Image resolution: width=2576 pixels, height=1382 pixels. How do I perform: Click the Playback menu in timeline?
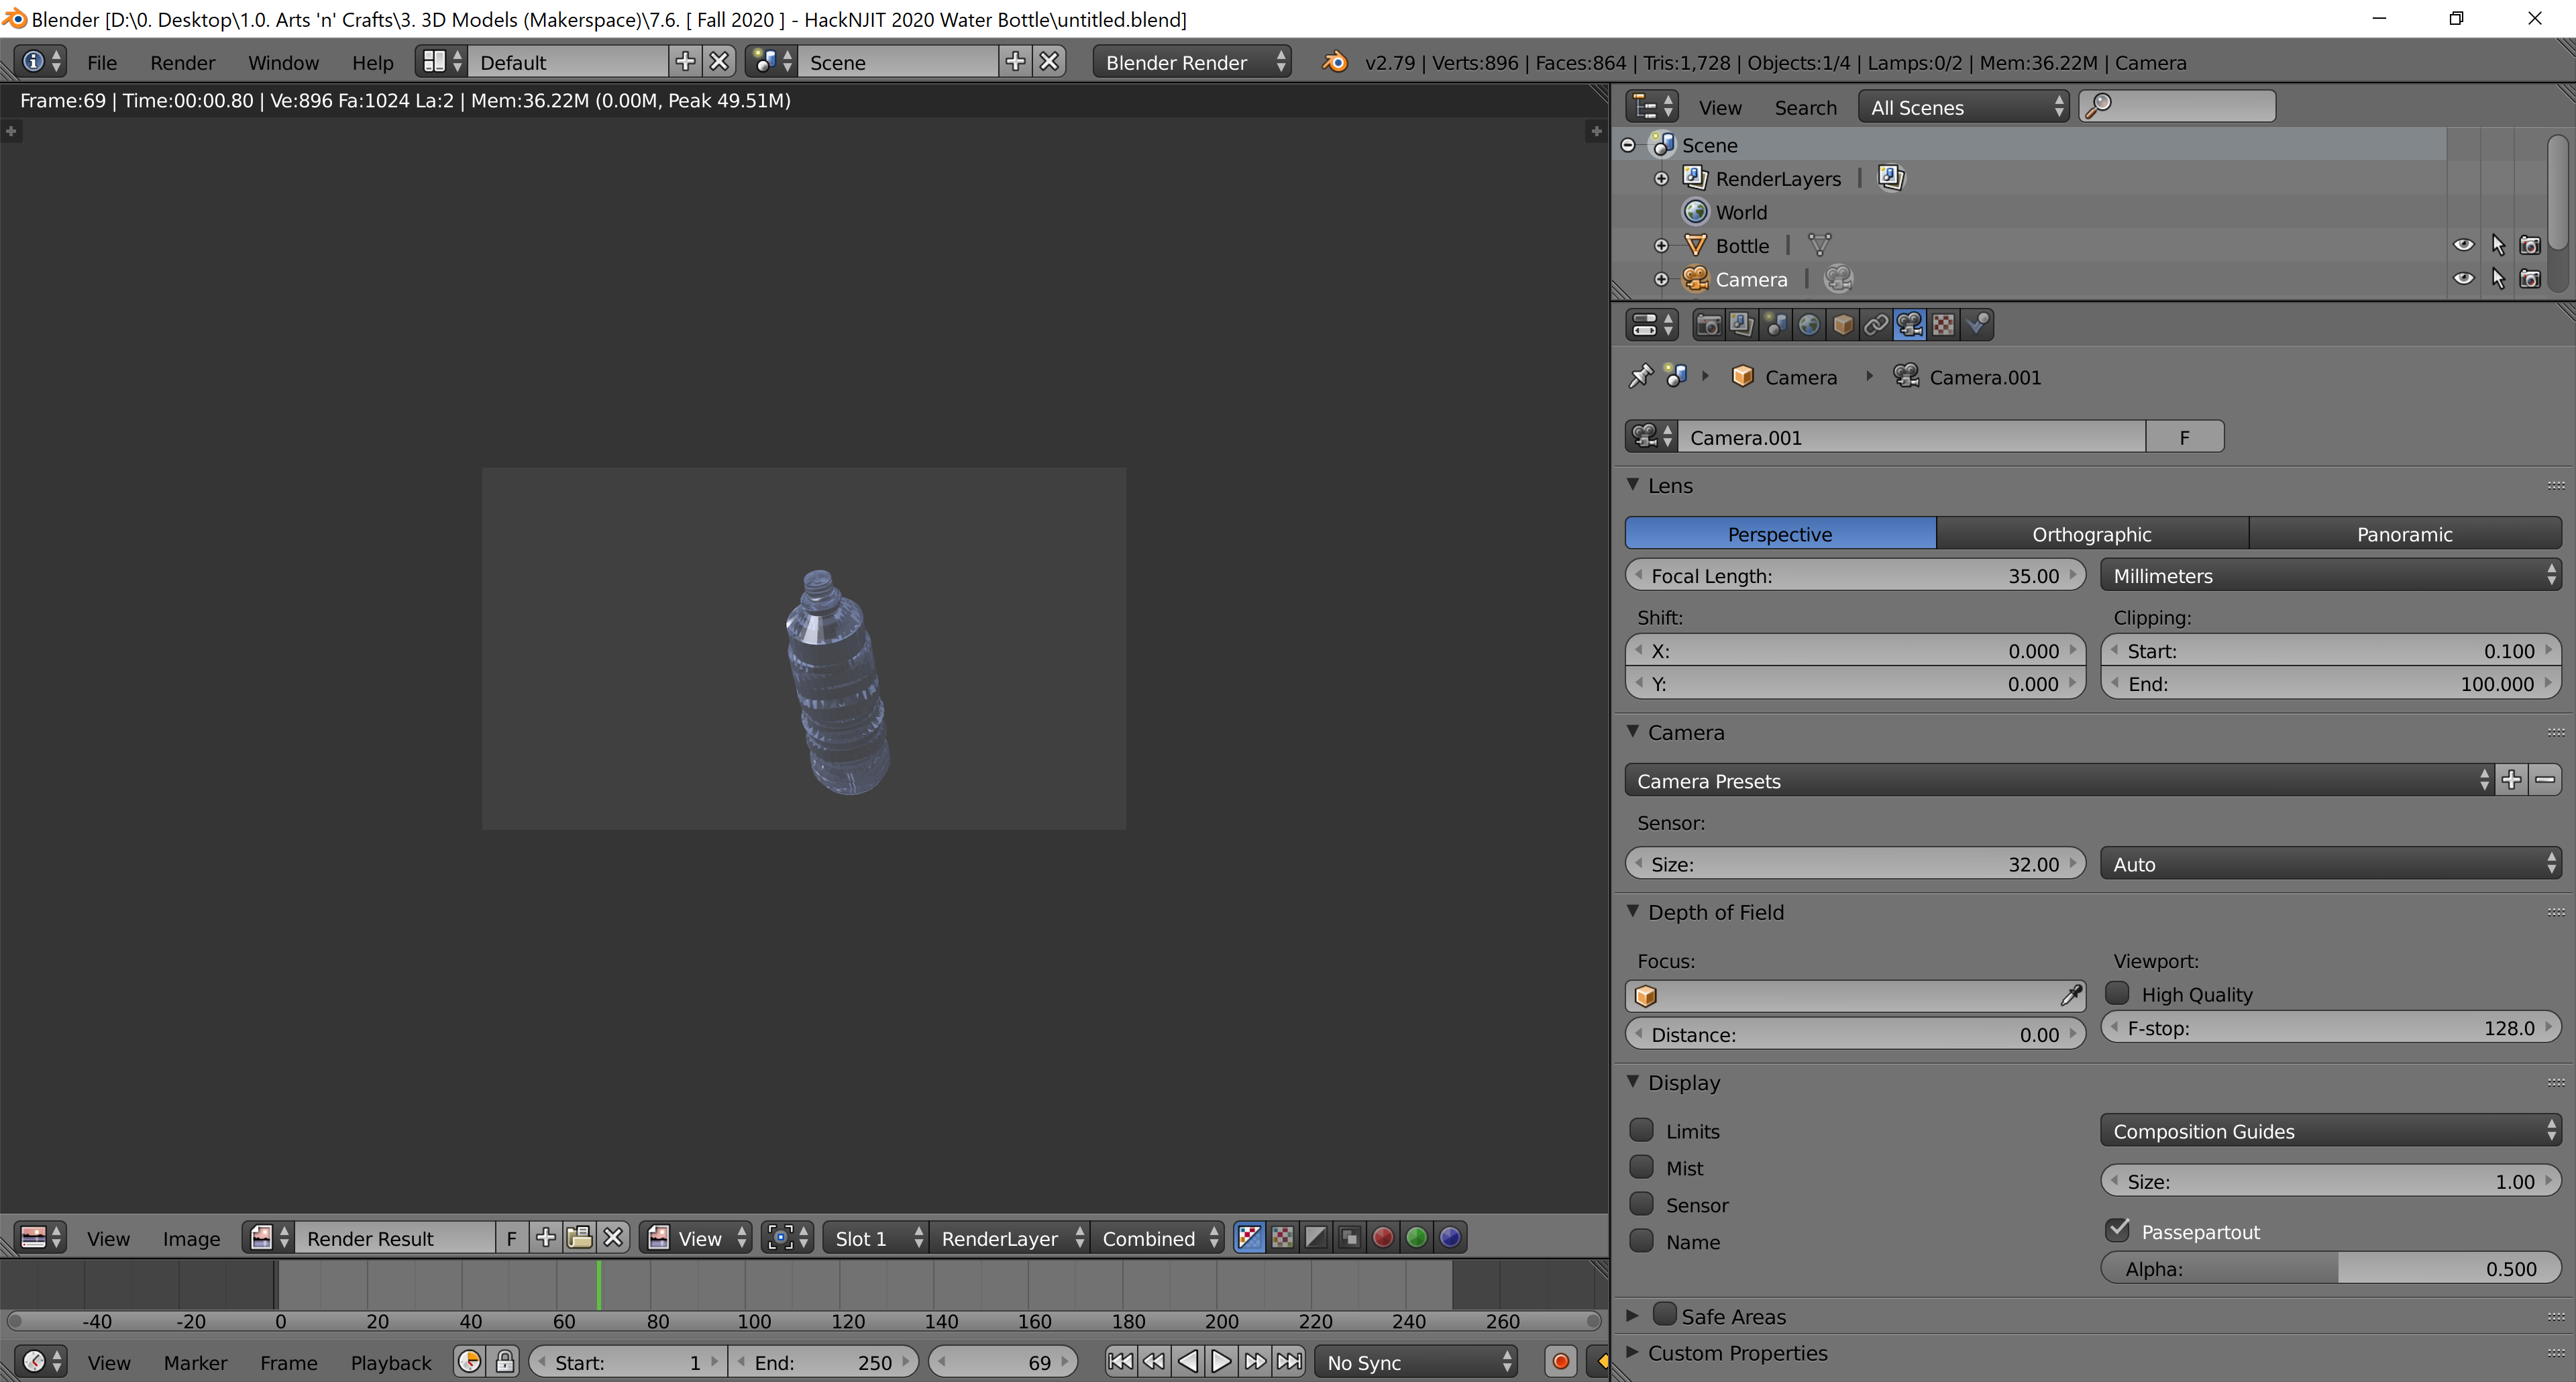[390, 1362]
